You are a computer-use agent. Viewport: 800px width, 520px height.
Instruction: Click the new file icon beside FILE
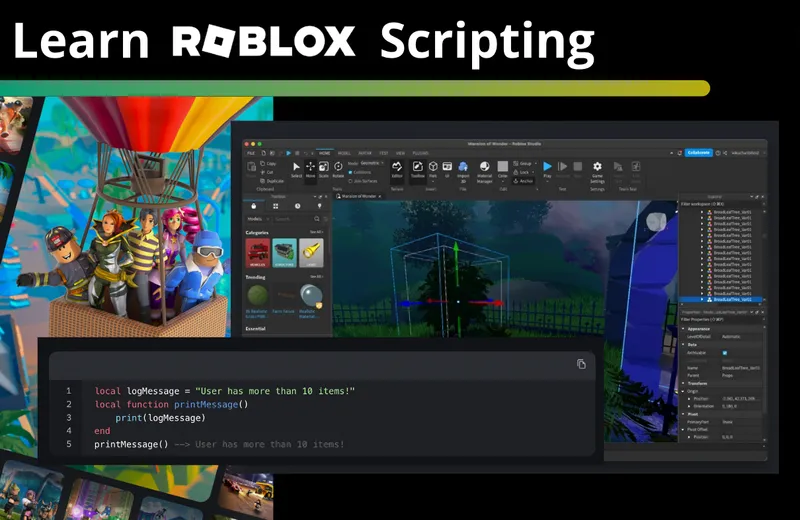[x=264, y=153]
